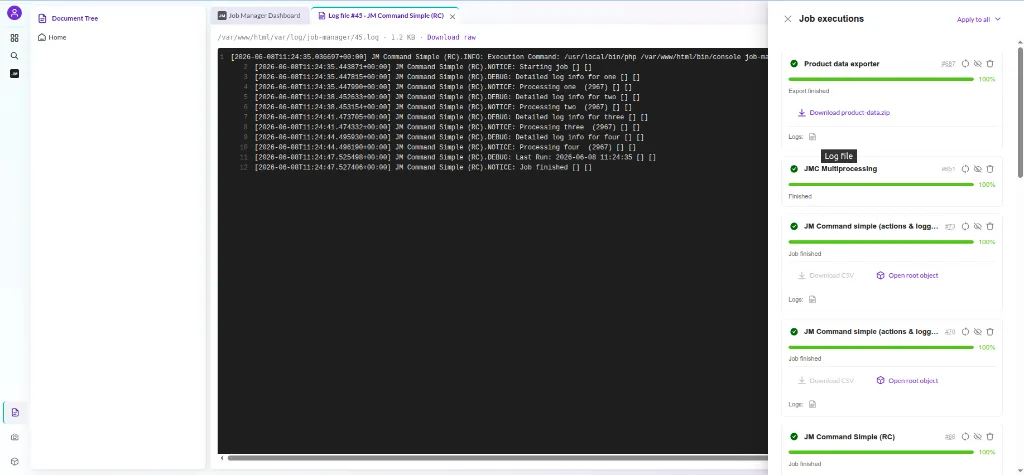The image size is (1024, 475).
Task: Select Home in the document tree
Action: (x=52, y=37)
